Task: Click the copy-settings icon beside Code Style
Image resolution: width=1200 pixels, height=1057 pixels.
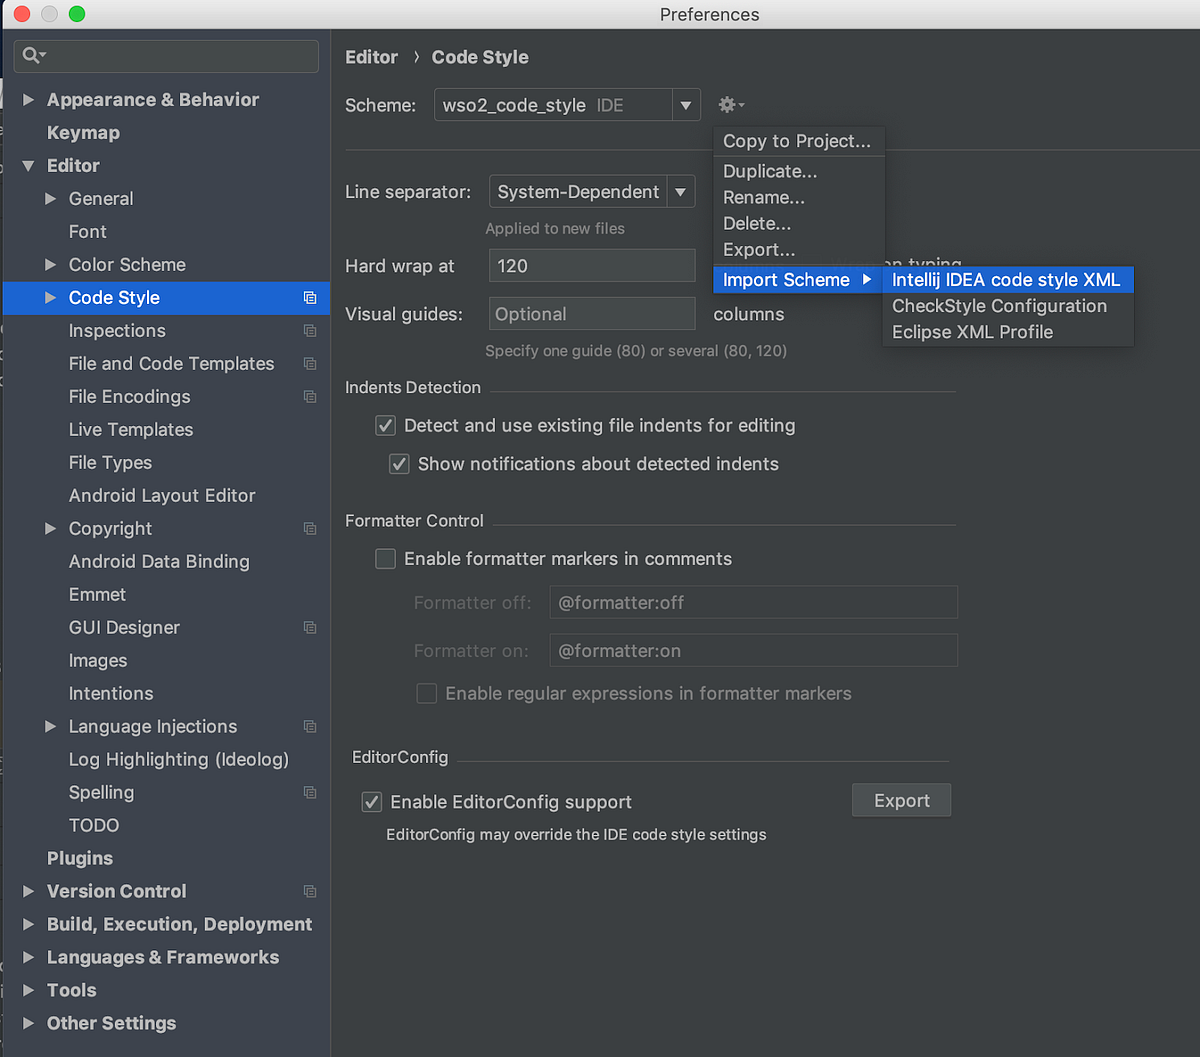Action: 310,297
